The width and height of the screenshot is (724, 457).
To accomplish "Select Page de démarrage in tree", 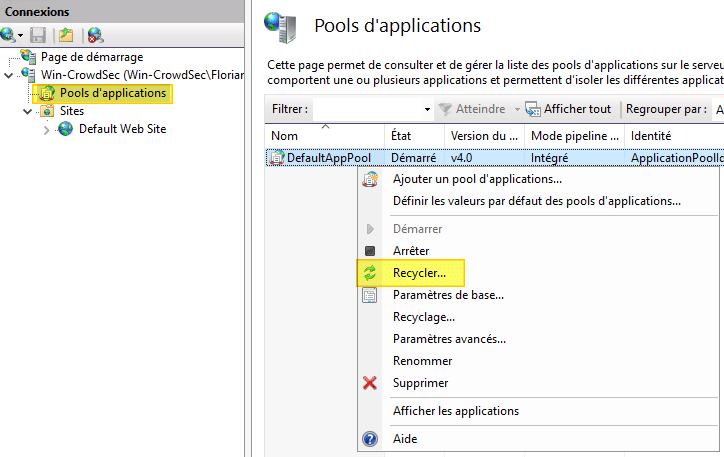I will pos(91,57).
